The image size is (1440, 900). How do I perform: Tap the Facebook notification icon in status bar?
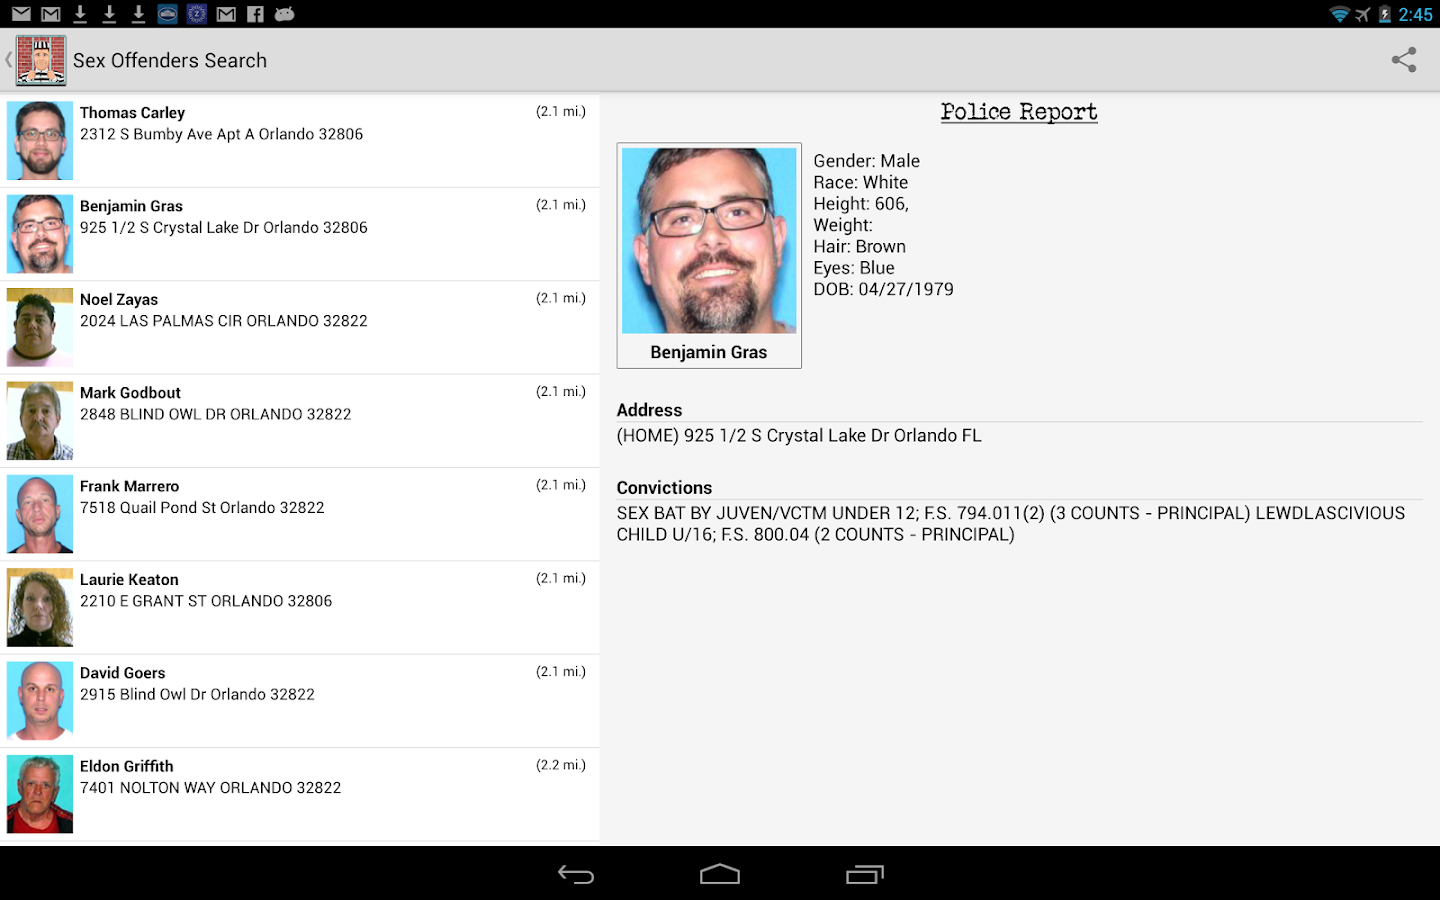pyautogui.click(x=255, y=14)
